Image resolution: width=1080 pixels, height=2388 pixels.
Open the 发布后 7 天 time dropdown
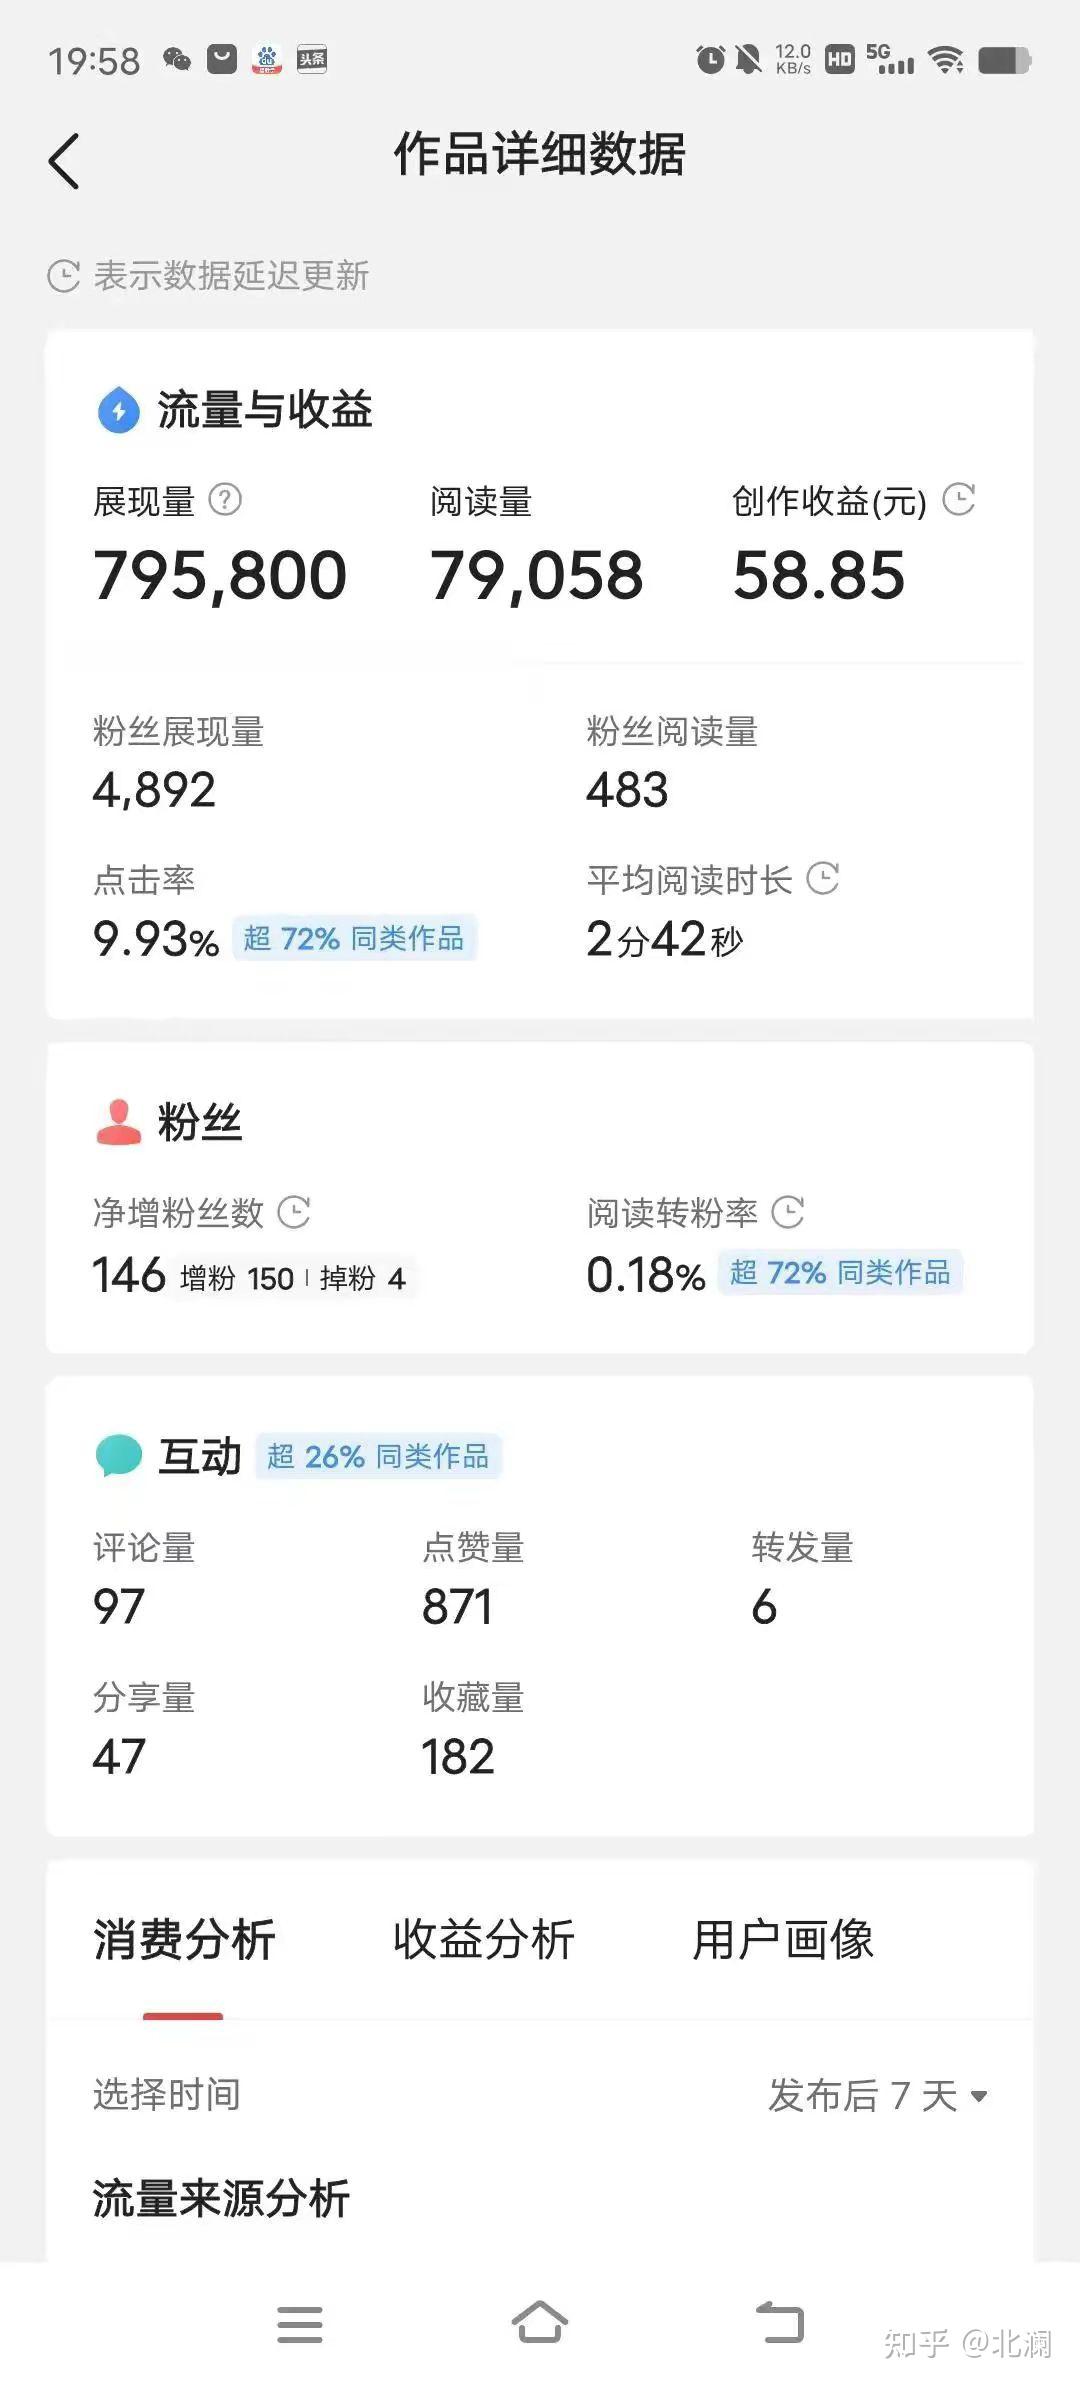click(x=878, y=2095)
